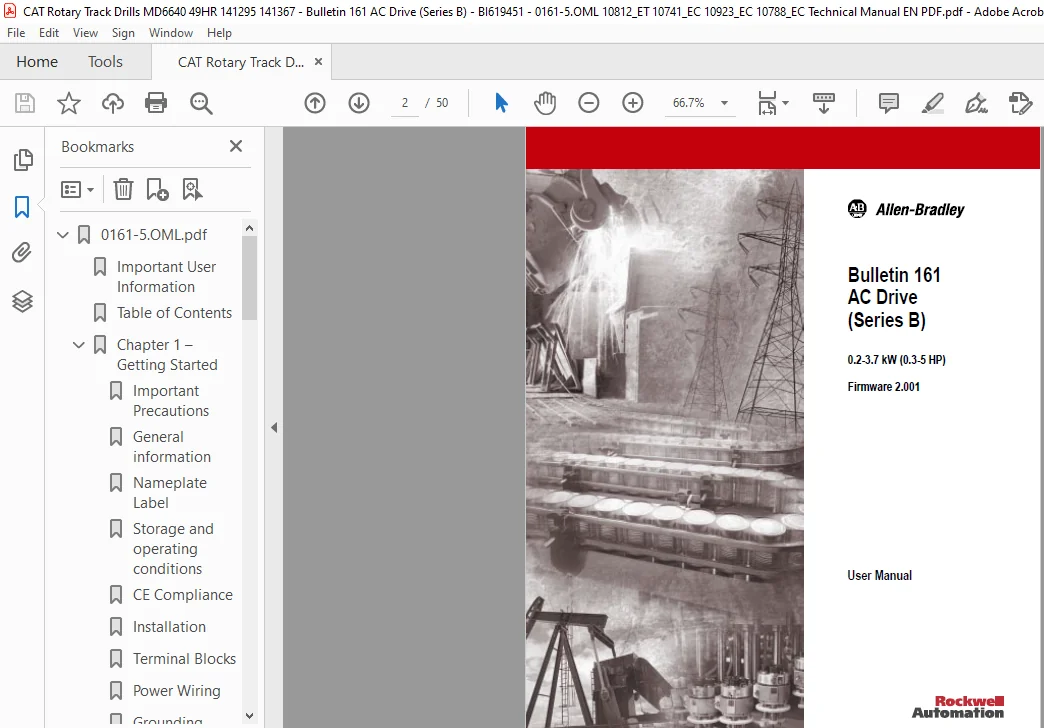Open the Find text magnifier tool
This screenshot has height=728, width=1044.
point(201,103)
